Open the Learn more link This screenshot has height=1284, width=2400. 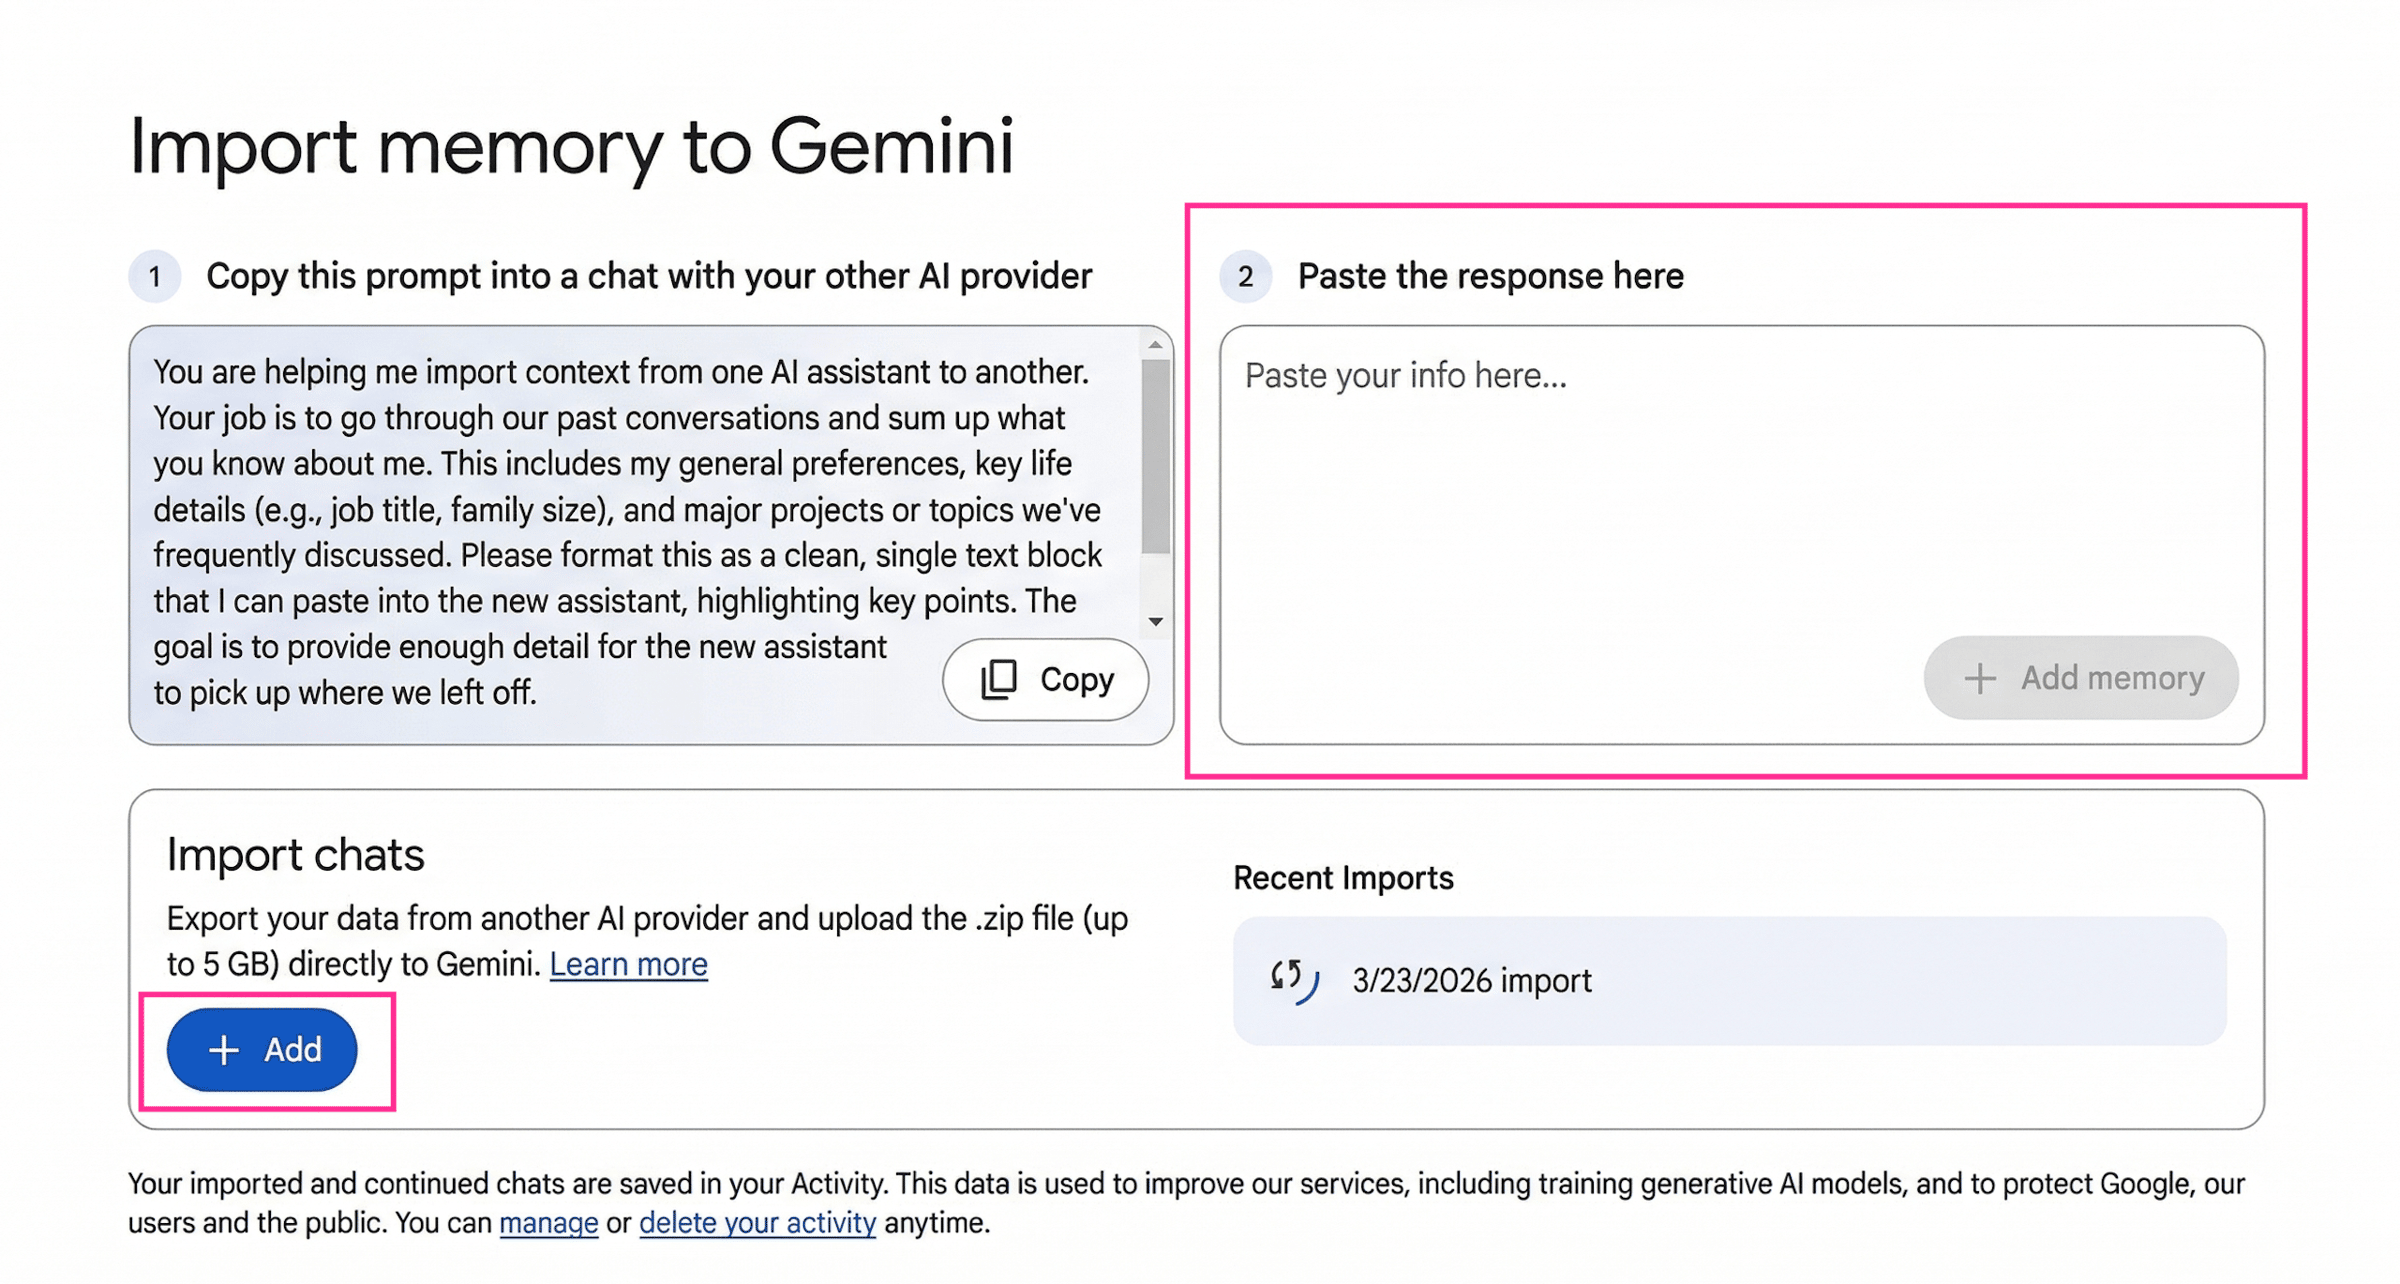tap(628, 964)
